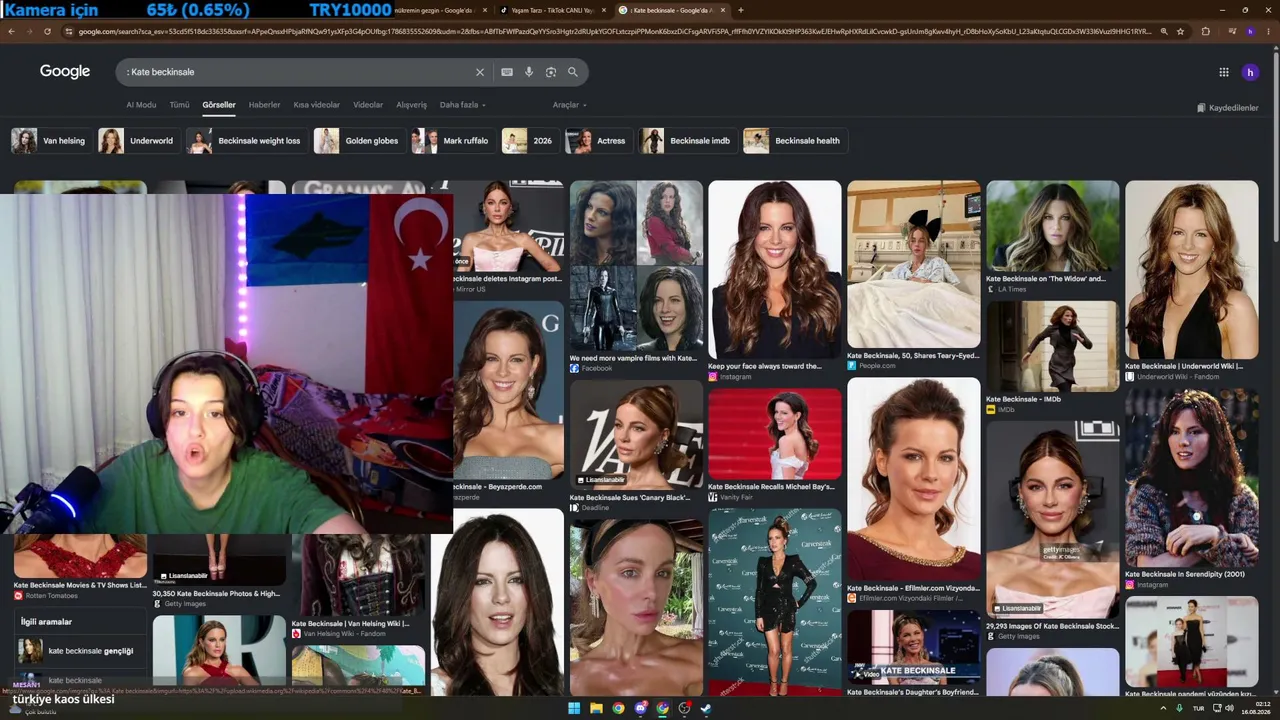This screenshot has width=1280, height=720.
Task: Go back to the previous page
Action: click(x=11, y=31)
